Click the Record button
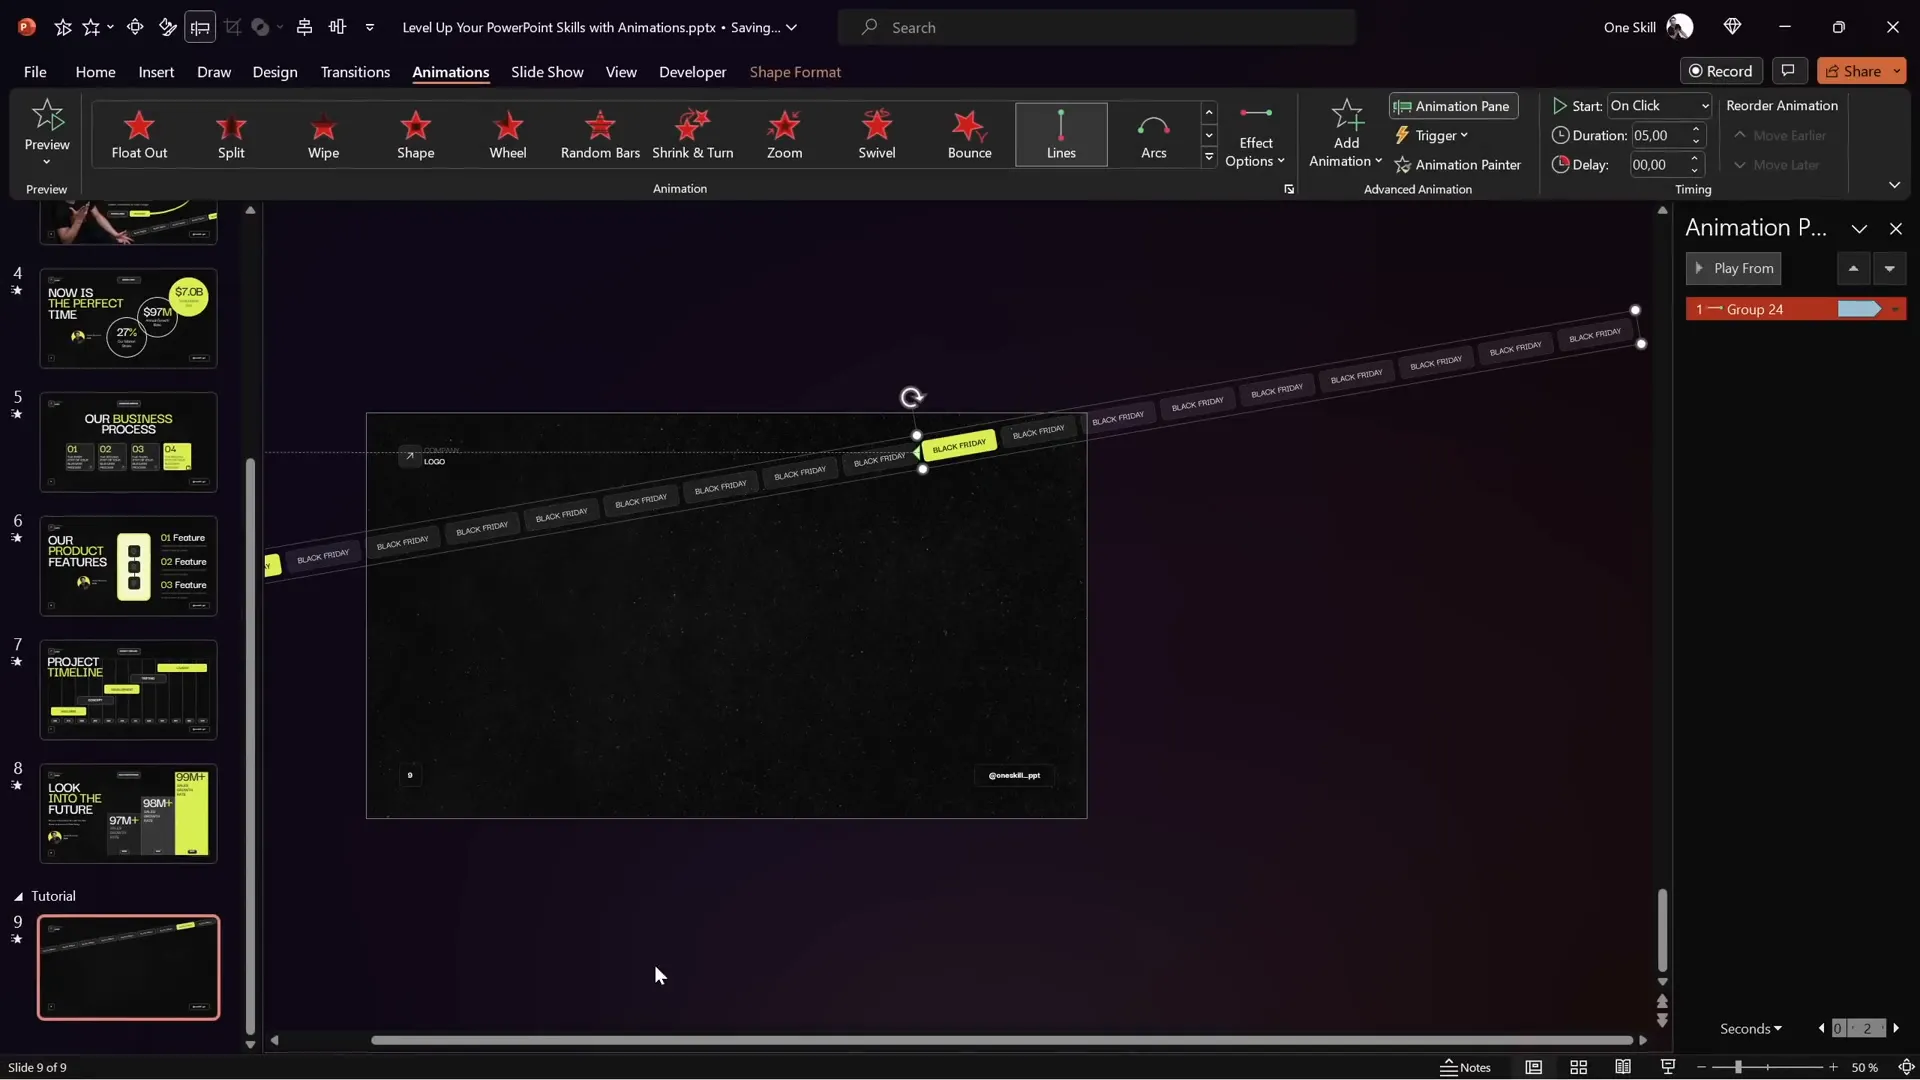1920x1080 pixels. click(1720, 71)
